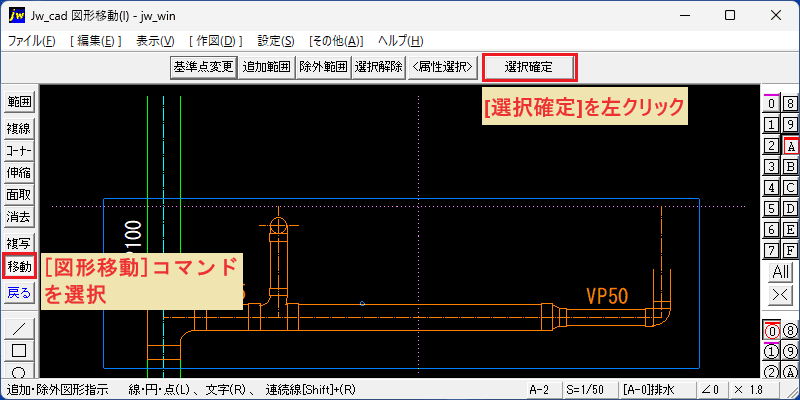Choose the 複線 double line tool
800x400 pixels.
(18, 129)
